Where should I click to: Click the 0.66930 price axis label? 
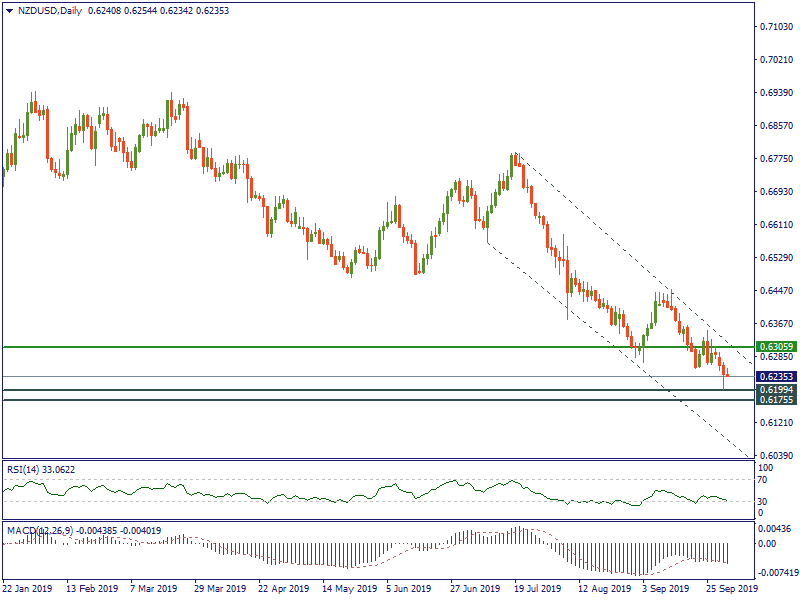778,192
